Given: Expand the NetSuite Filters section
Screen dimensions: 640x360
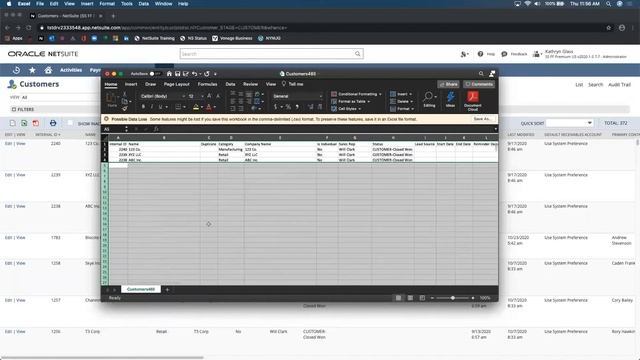Looking at the screenshot, I should [23, 109].
